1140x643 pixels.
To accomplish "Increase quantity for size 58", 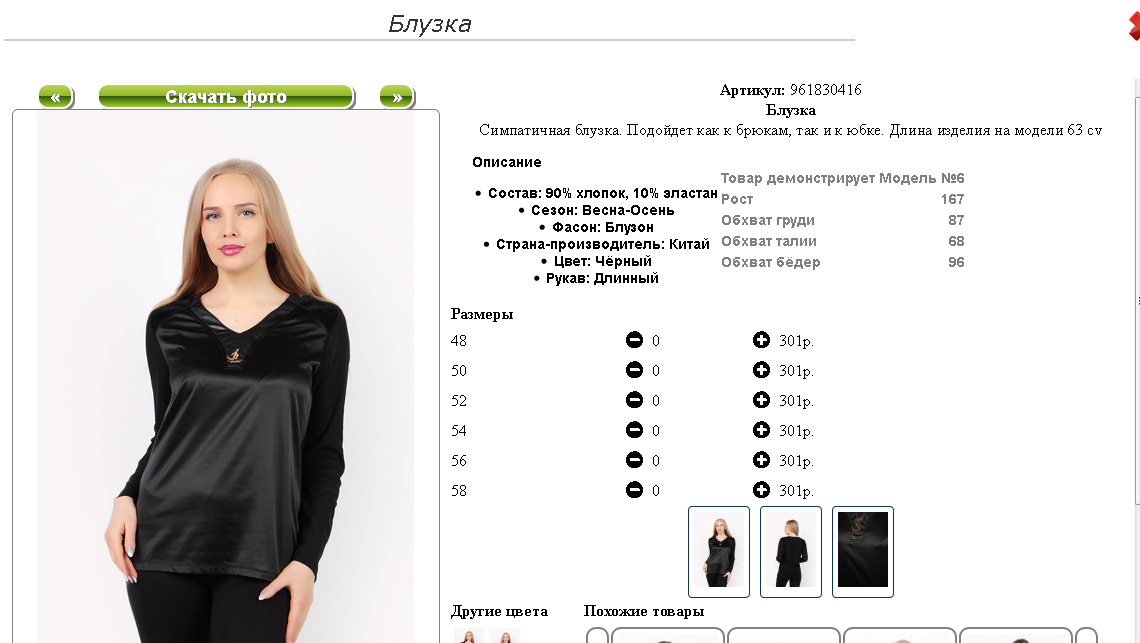I will coord(761,490).
